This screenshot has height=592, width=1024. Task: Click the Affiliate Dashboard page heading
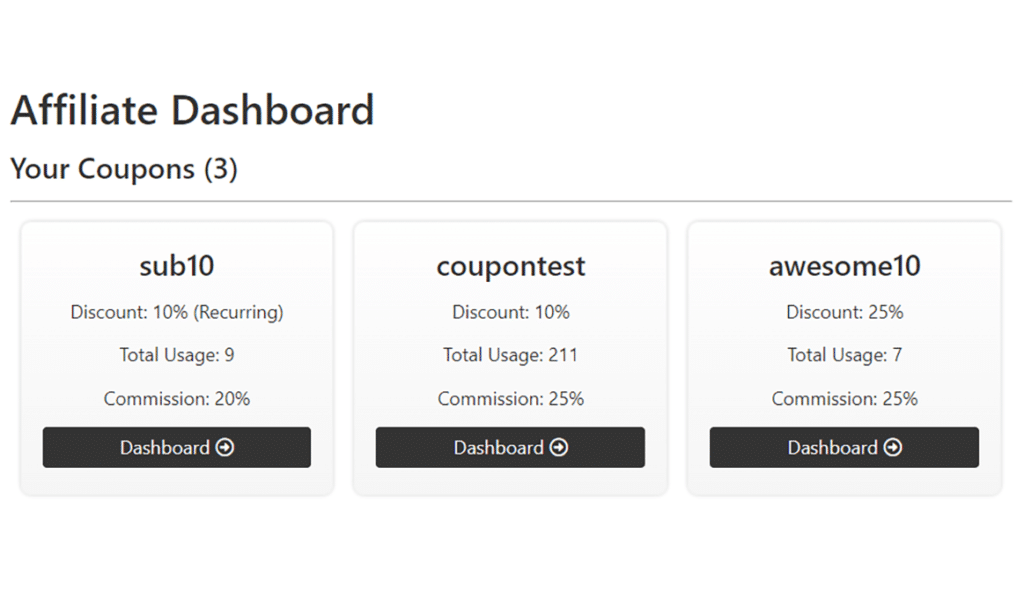[x=192, y=110]
